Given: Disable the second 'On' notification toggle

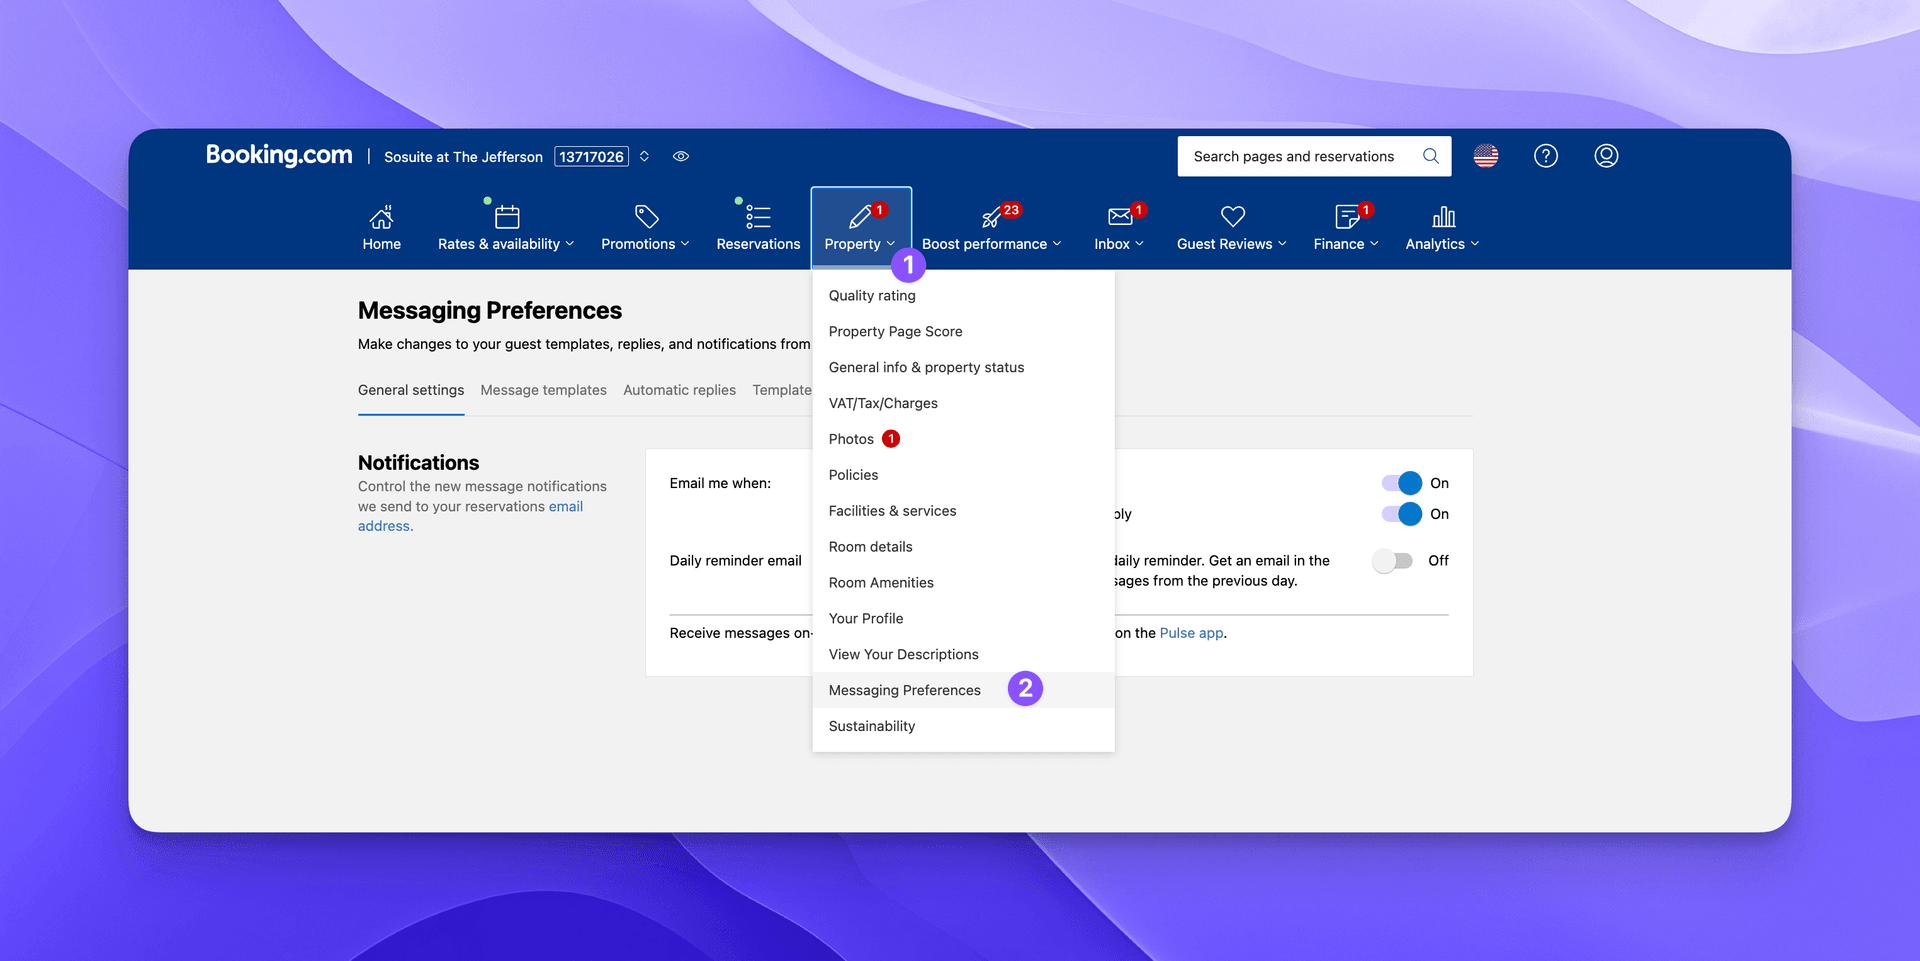Looking at the screenshot, I should click(1399, 514).
